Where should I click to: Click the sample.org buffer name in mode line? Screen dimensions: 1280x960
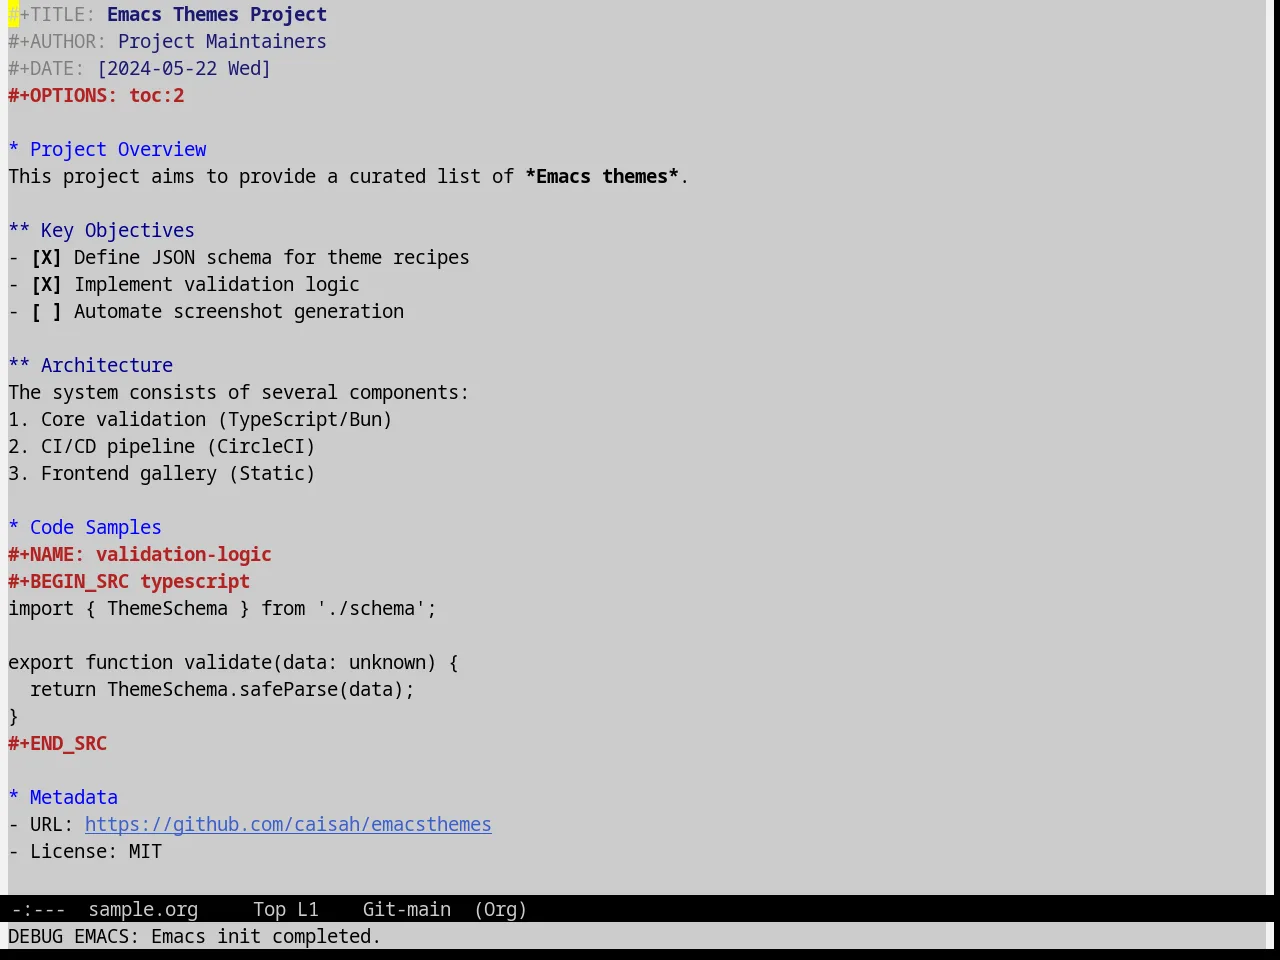click(143, 910)
